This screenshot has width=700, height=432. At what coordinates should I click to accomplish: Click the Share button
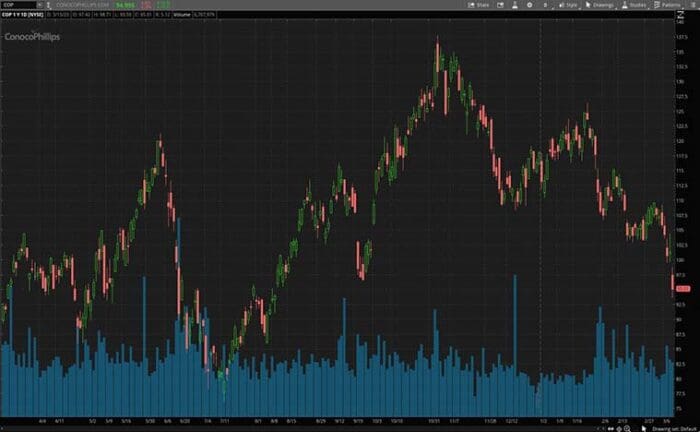(x=478, y=5)
